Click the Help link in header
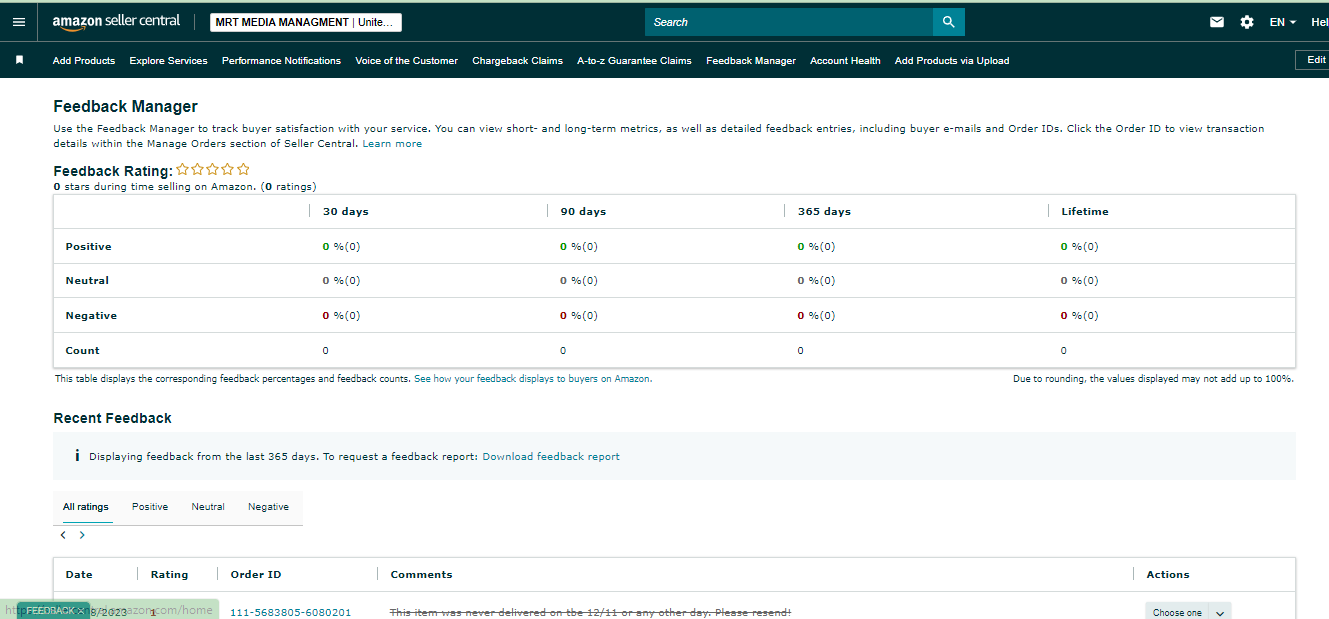This screenshot has height=619, width=1329. pyautogui.click(x=1320, y=22)
